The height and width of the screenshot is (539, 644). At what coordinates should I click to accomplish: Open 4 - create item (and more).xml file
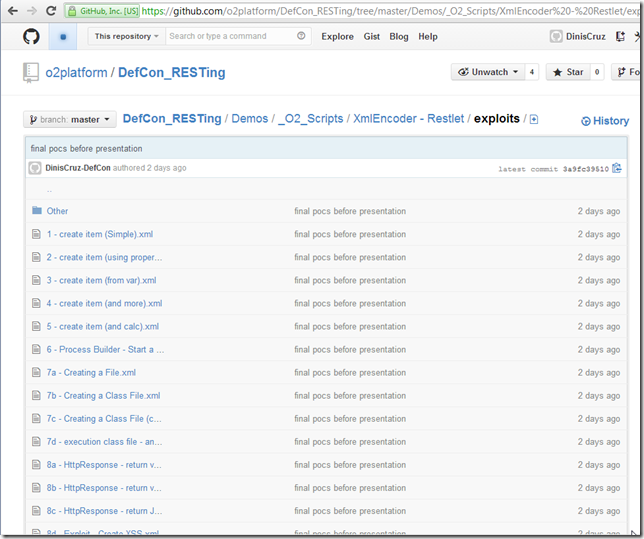[104, 304]
